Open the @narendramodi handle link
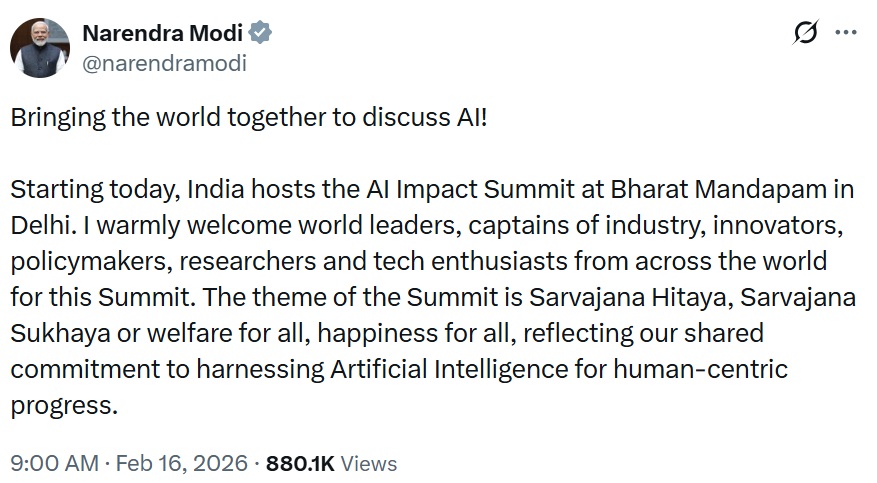 point(164,63)
